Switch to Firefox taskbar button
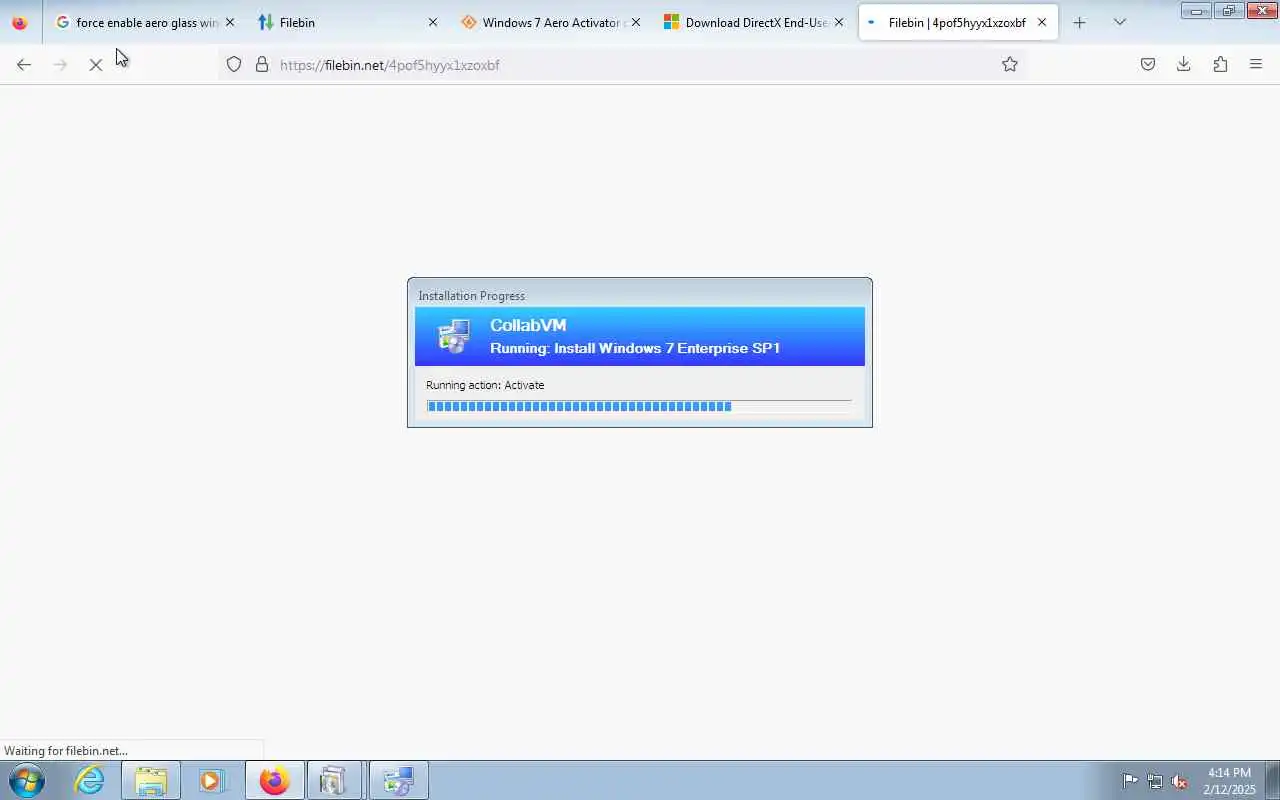 click(274, 780)
